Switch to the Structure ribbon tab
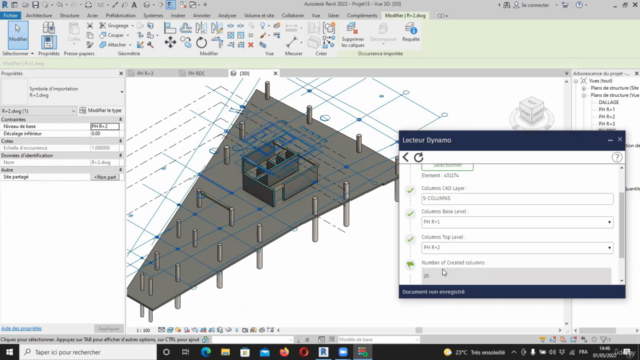 click(69, 16)
